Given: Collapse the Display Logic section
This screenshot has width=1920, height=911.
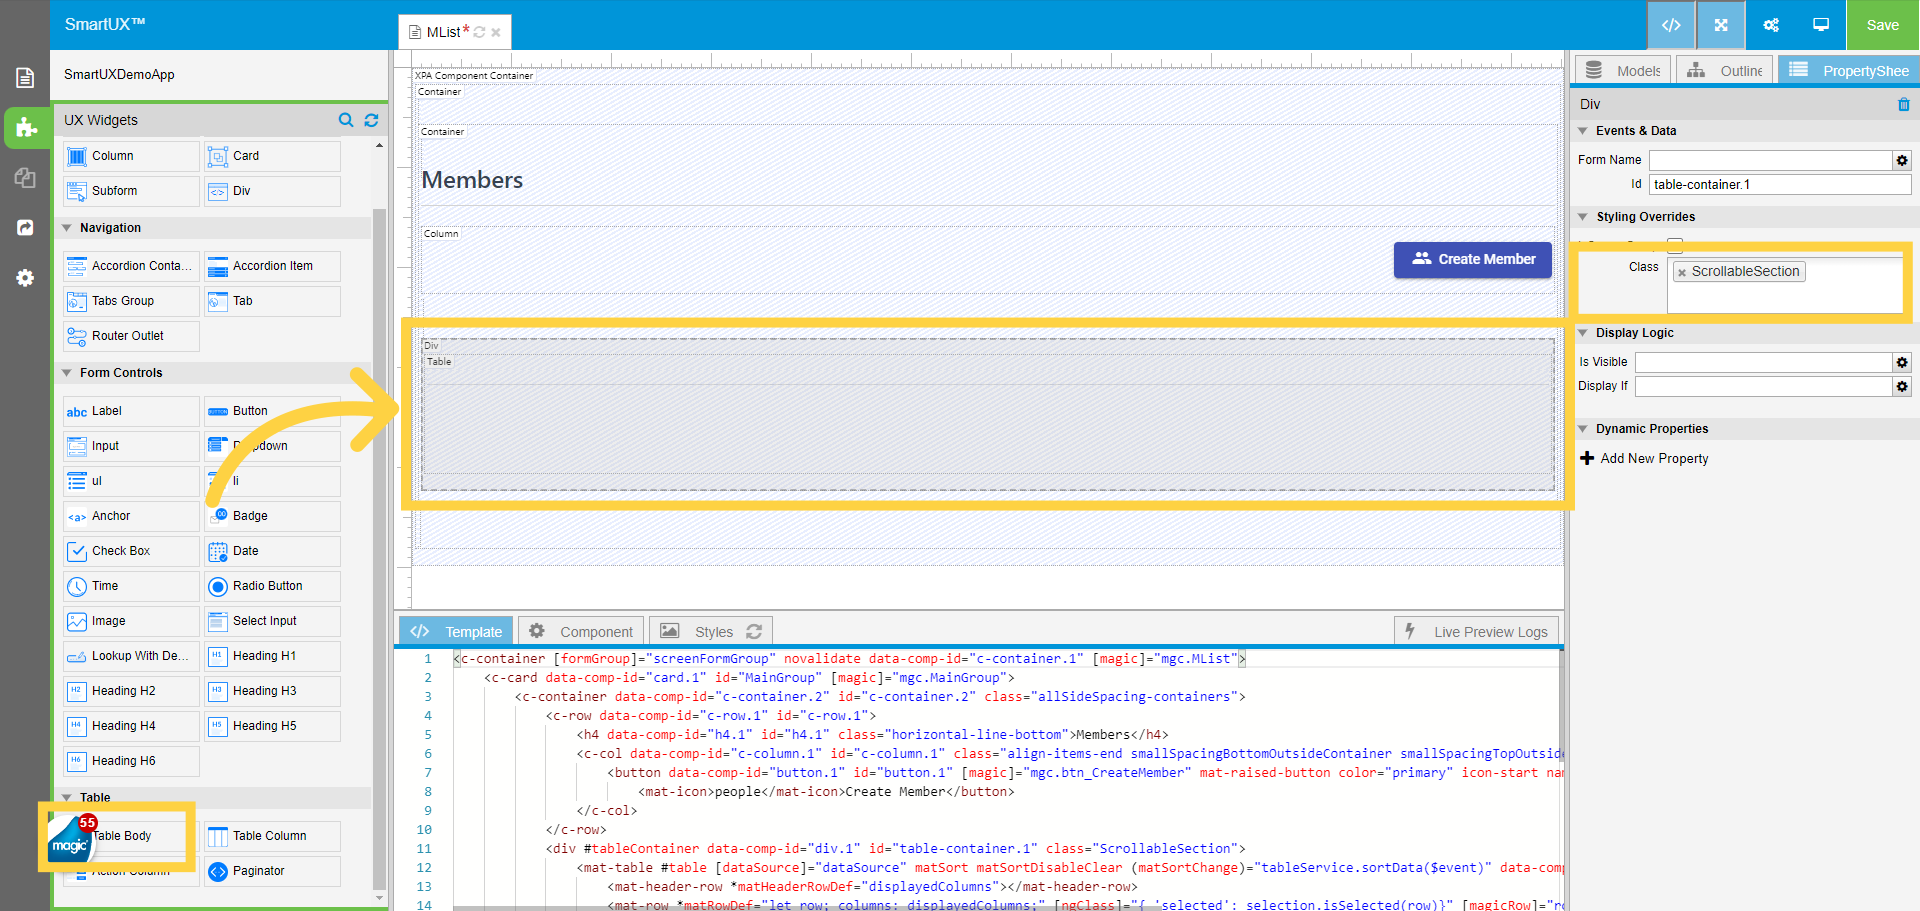Looking at the screenshot, I should 1583,333.
